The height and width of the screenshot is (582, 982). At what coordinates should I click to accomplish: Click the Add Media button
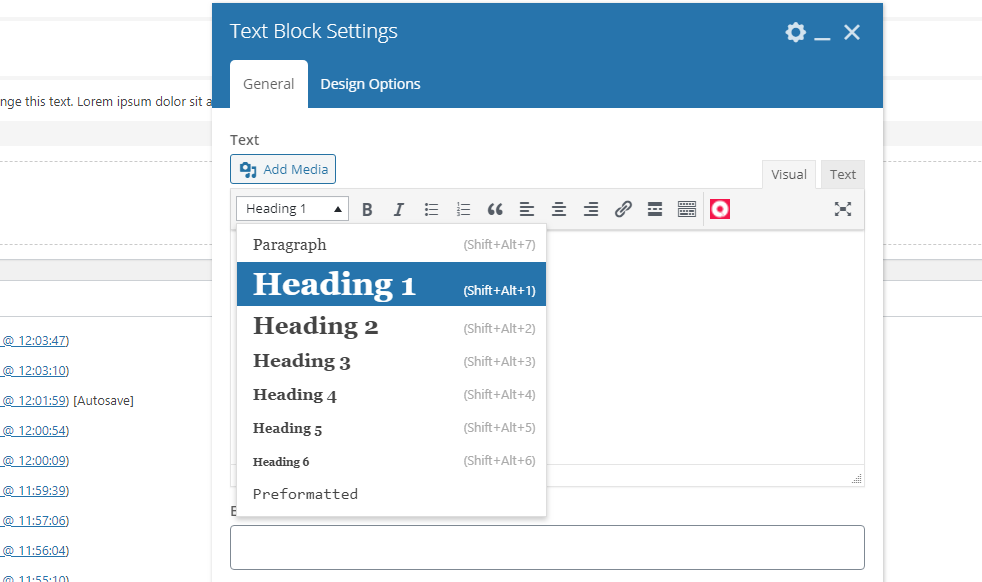(283, 169)
